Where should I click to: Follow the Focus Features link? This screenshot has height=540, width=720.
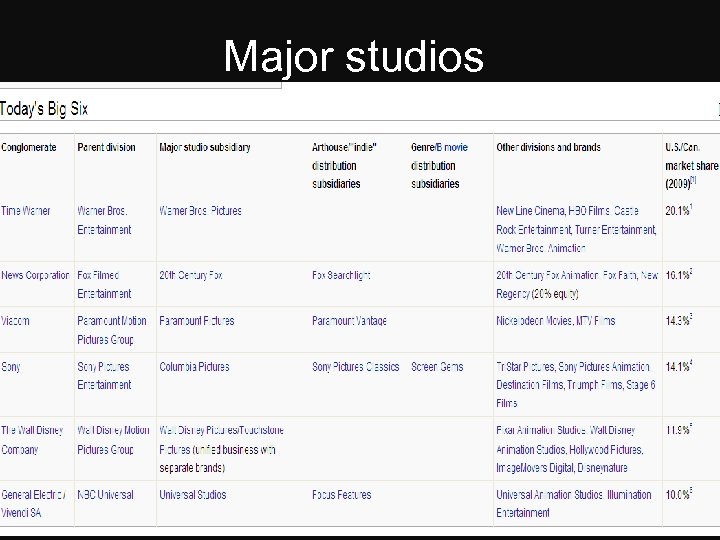pyautogui.click(x=342, y=495)
